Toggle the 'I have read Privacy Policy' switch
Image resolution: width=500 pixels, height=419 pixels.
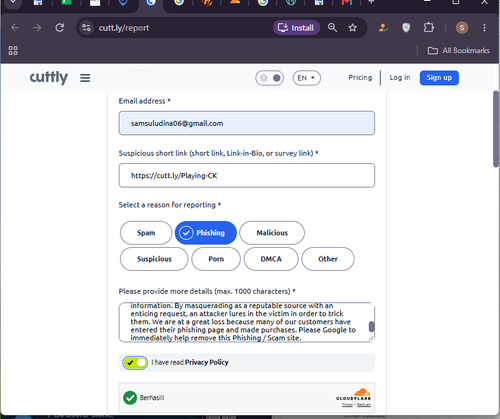coord(135,362)
